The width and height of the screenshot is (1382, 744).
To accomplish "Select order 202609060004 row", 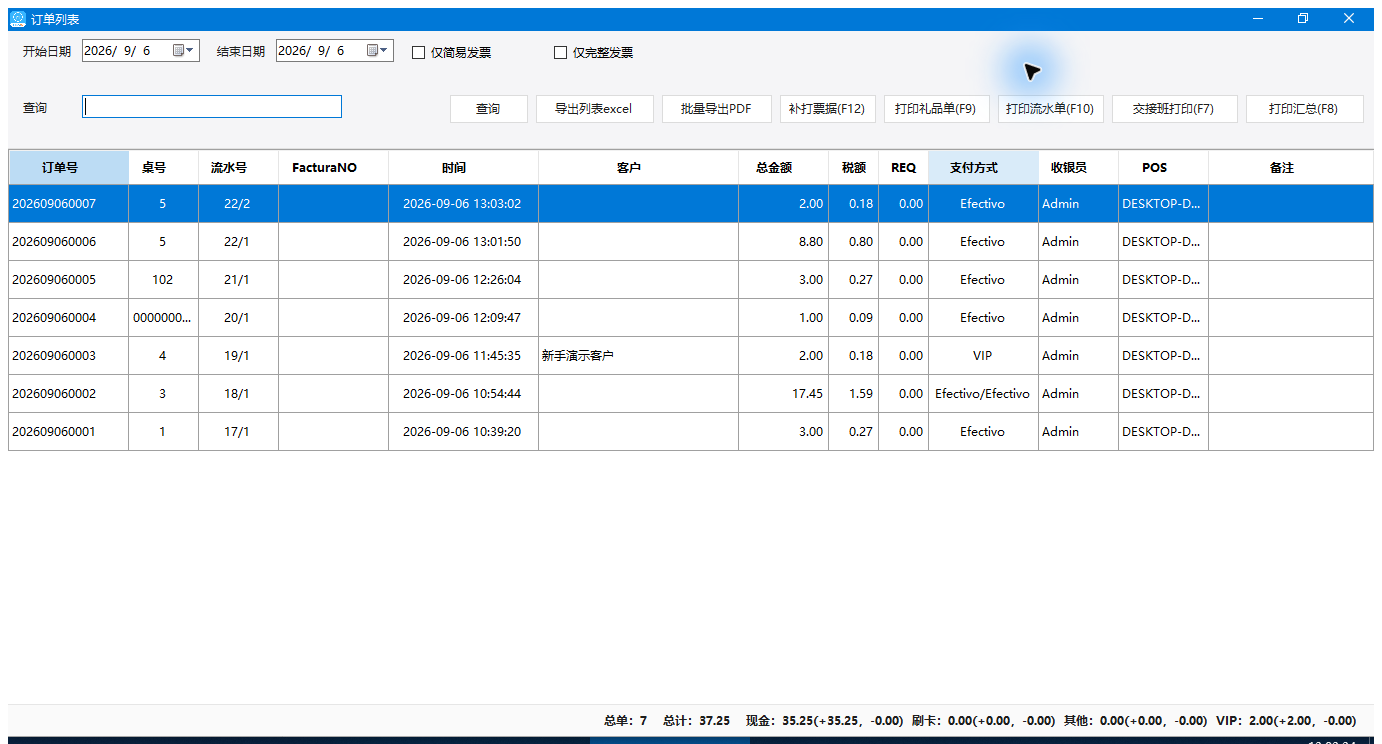I will 691,318.
